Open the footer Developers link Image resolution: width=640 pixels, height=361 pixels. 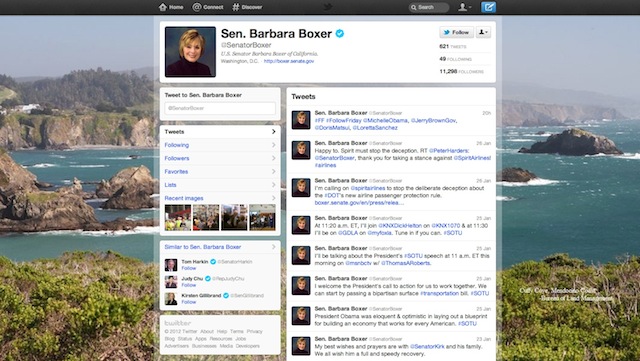(x=247, y=346)
